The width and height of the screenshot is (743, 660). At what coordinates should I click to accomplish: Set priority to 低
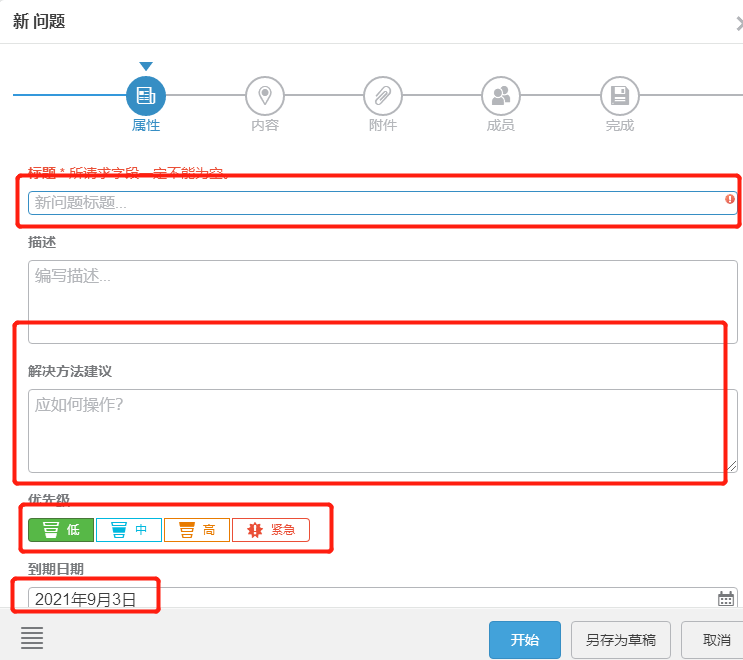(x=61, y=530)
